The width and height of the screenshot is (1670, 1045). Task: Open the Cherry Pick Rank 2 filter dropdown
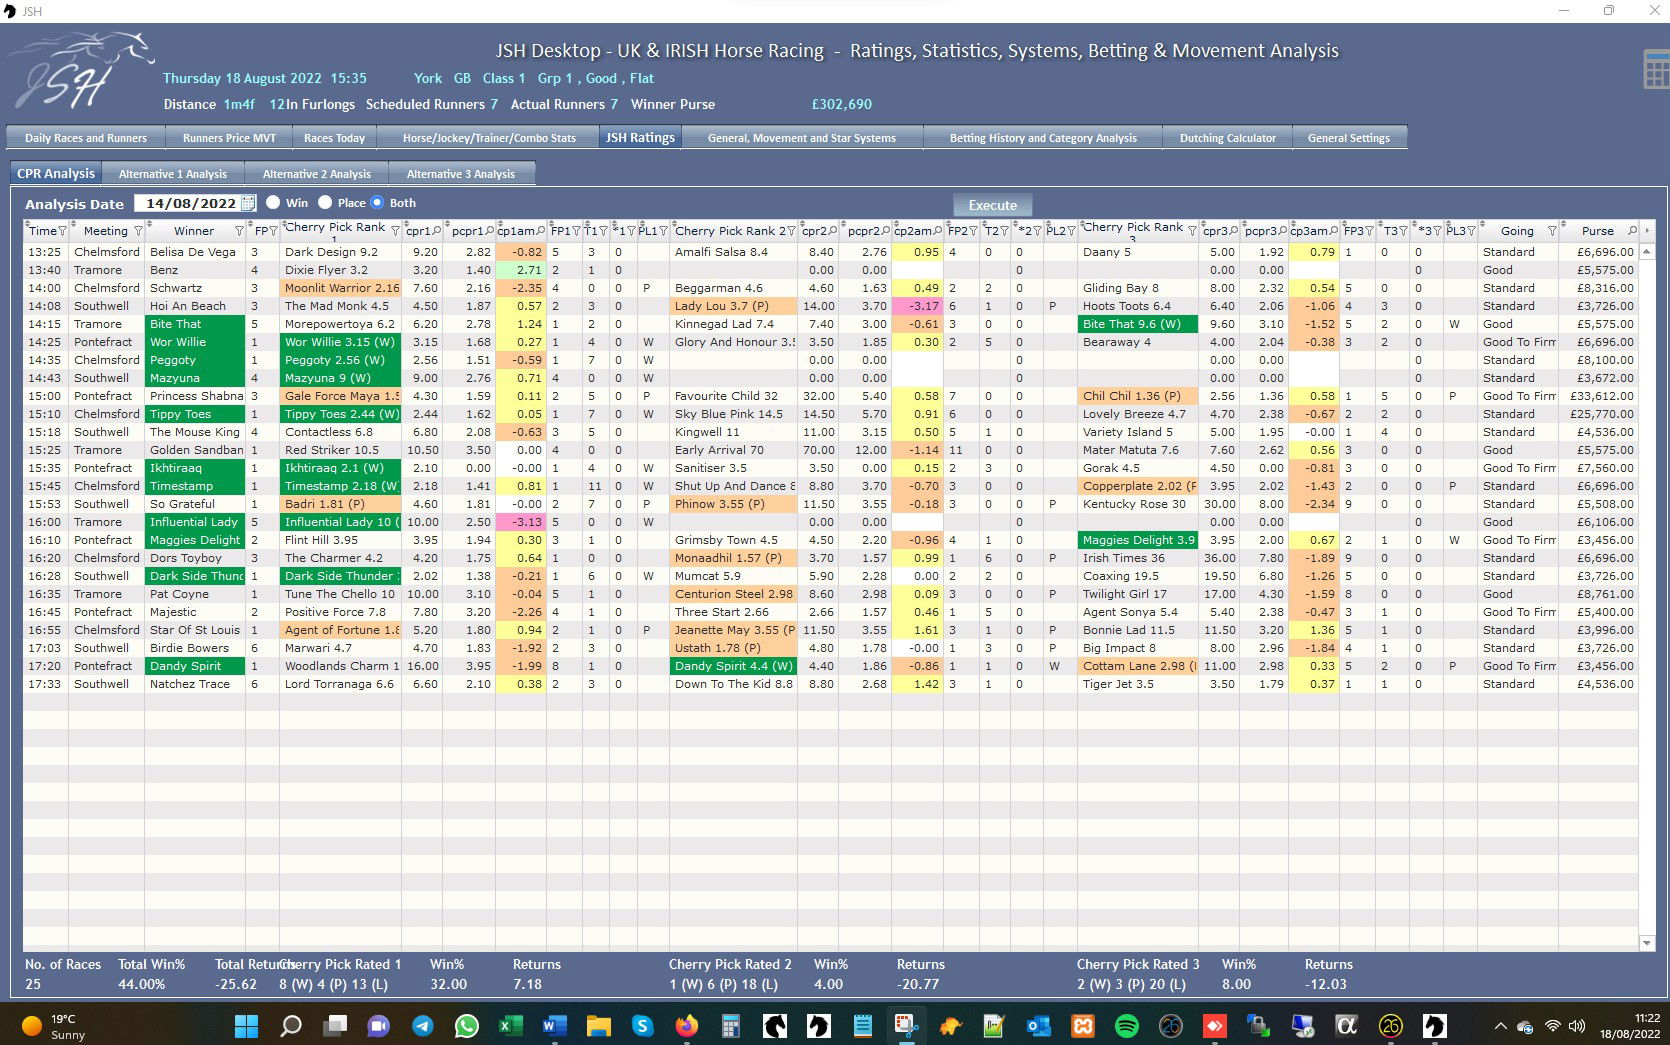[791, 231]
